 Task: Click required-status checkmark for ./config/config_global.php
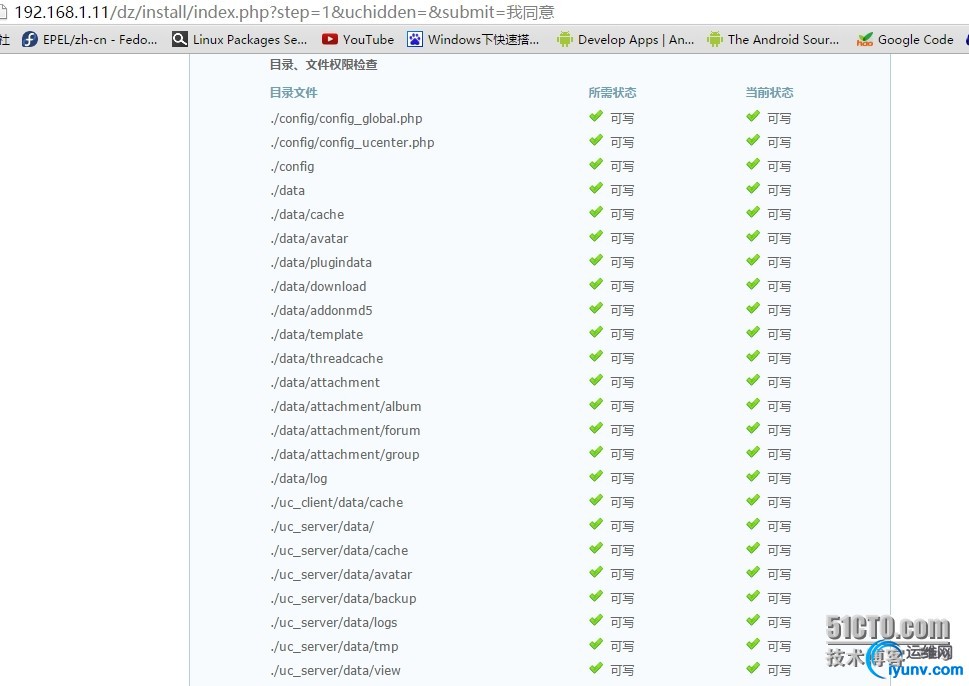[x=596, y=116]
